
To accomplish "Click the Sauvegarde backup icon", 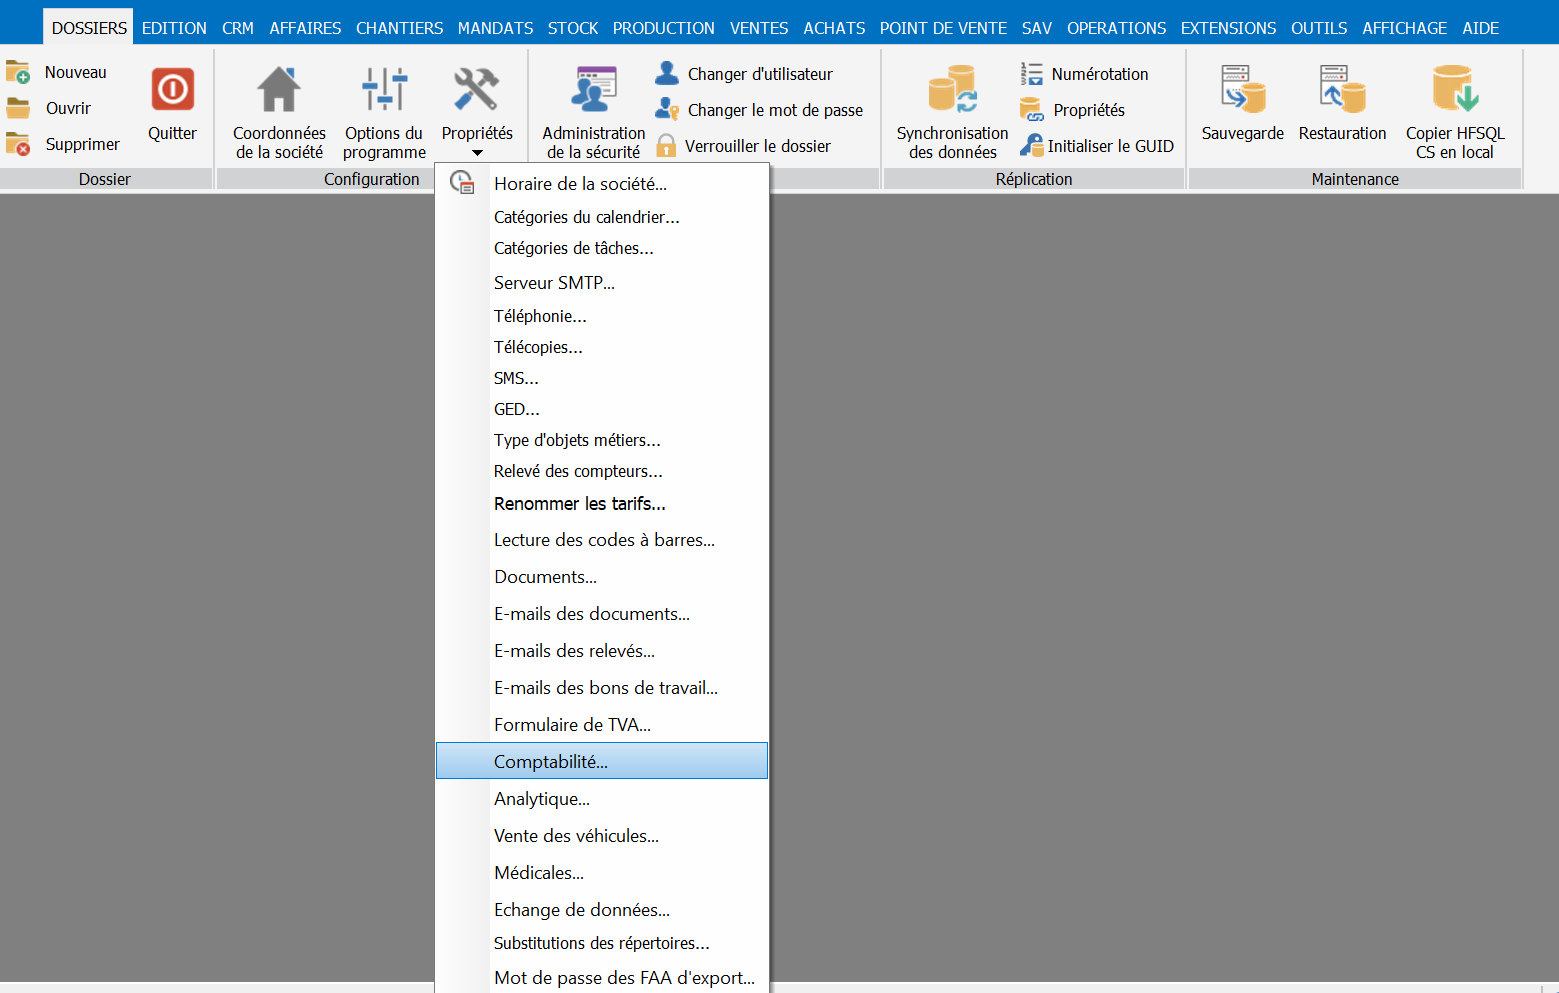I will (x=1242, y=90).
